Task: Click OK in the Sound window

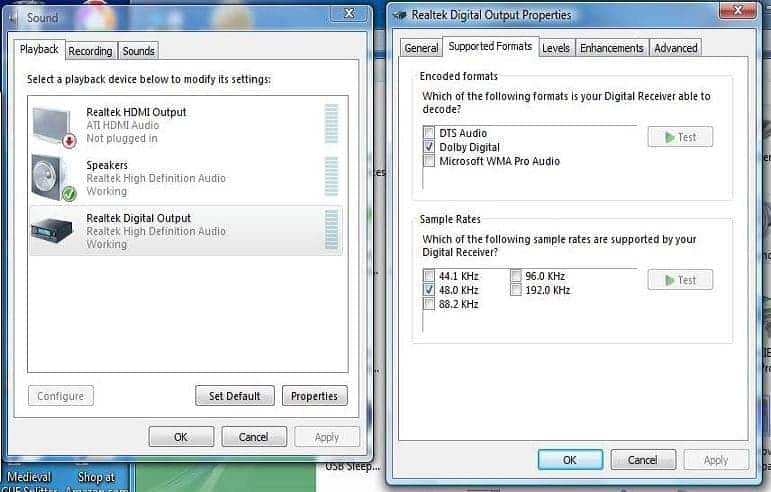Action: click(181, 437)
